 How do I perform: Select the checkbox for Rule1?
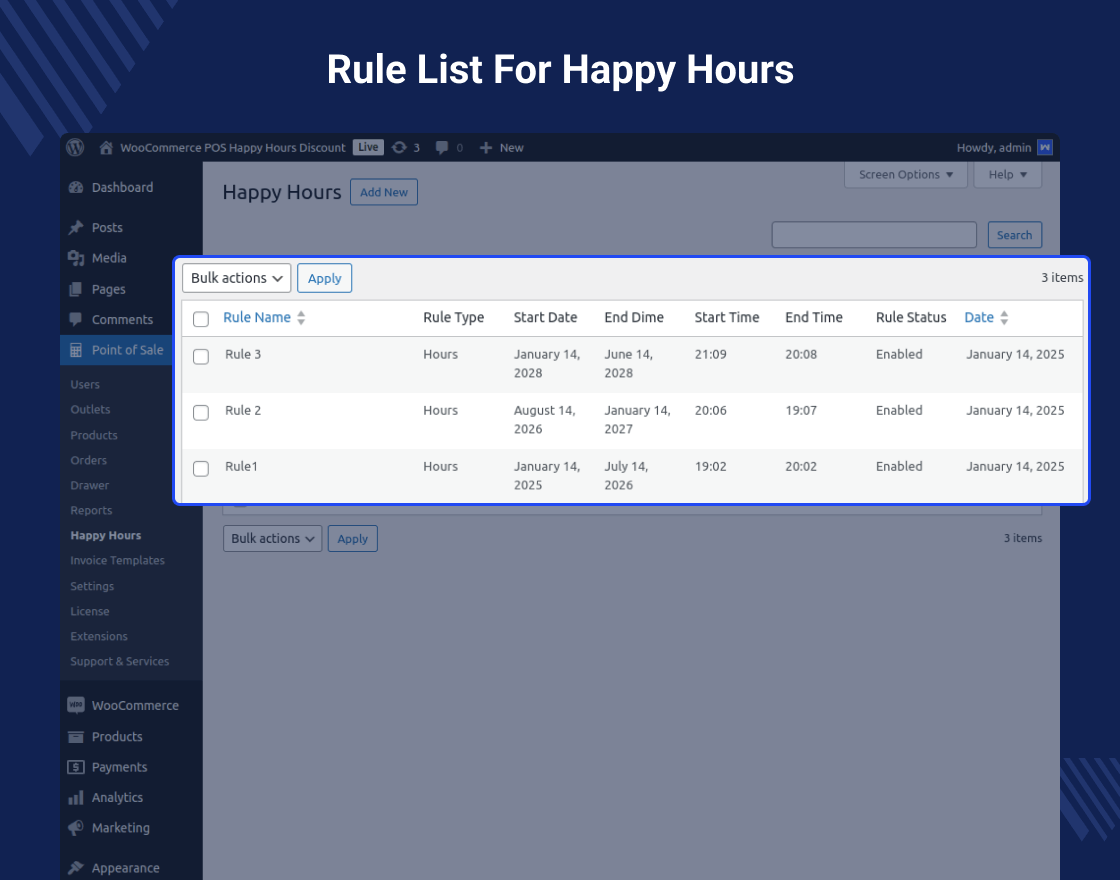click(200, 468)
